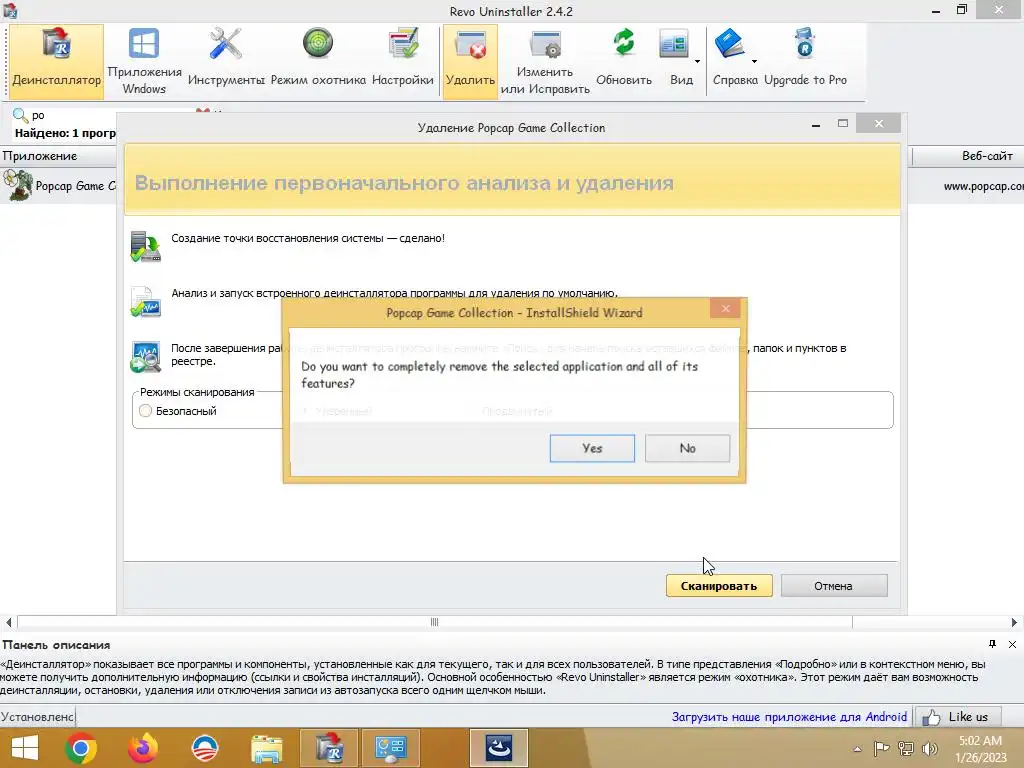
Task: Click the restore point step icon
Action: pos(146,247)
